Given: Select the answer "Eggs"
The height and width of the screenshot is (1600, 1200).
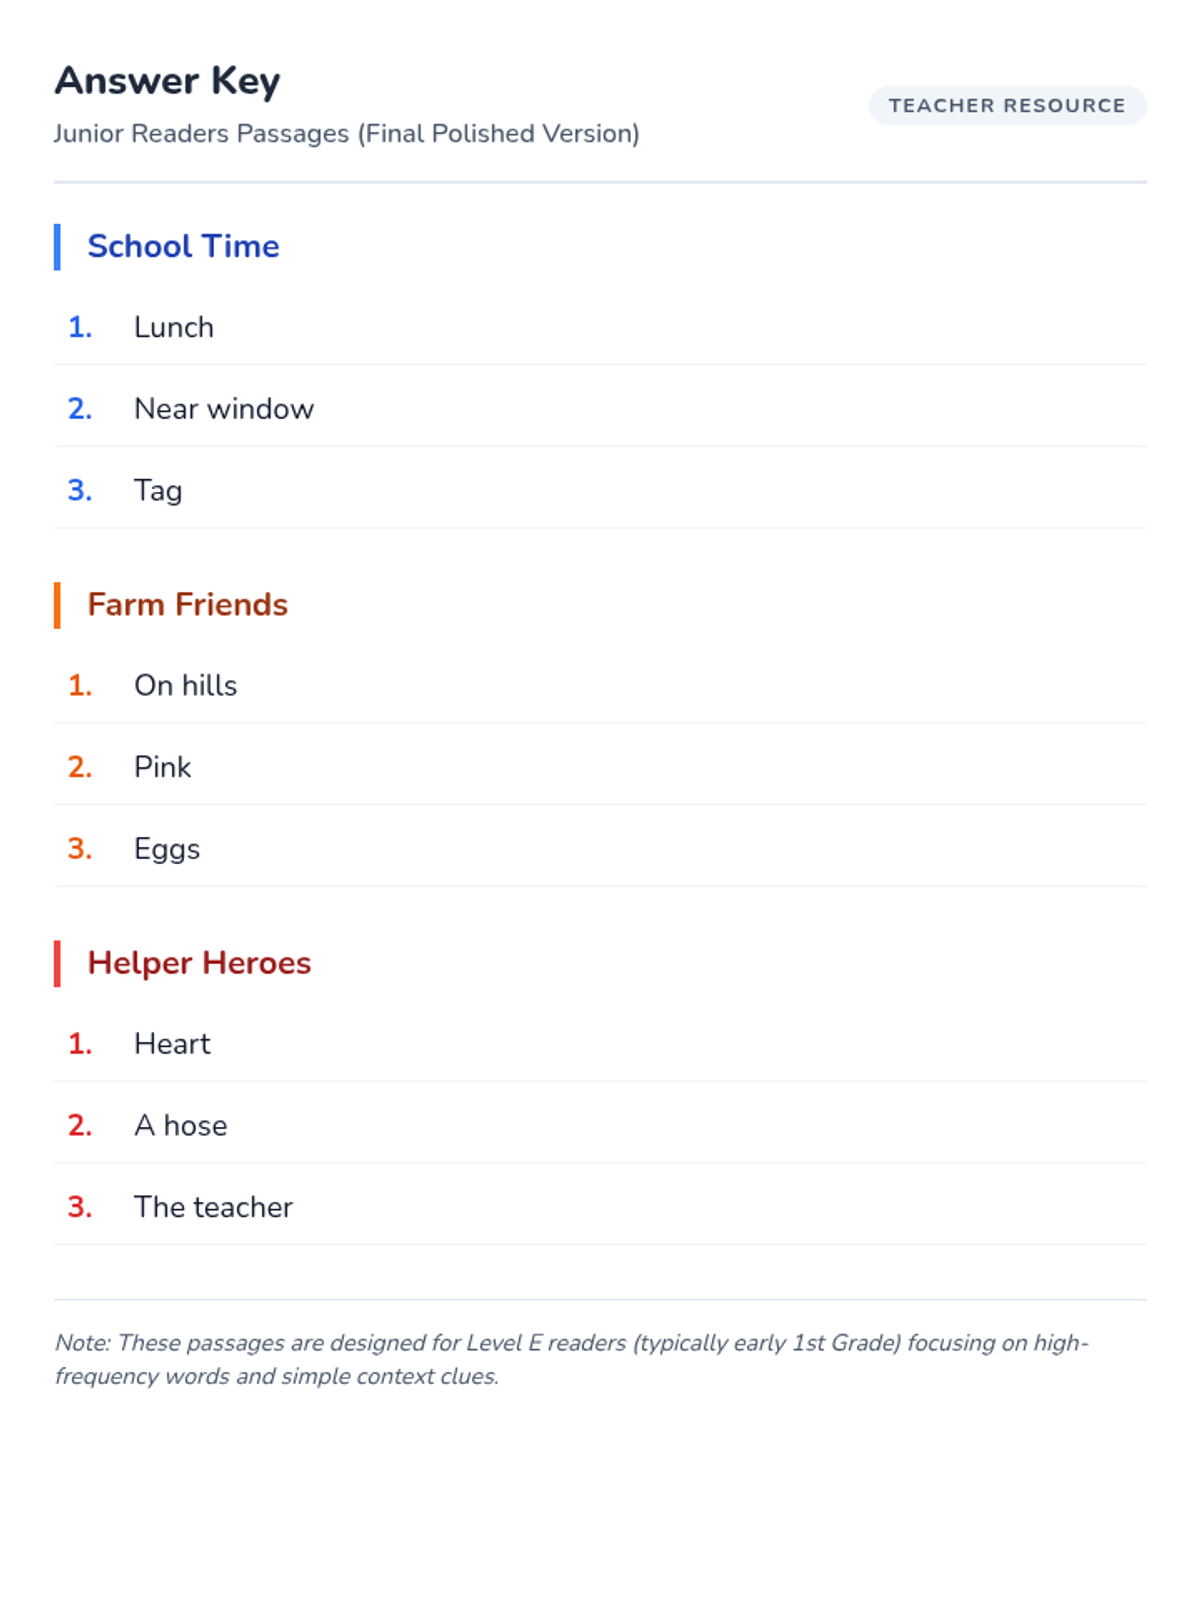Looking at the screenshot, I should 167,849.
